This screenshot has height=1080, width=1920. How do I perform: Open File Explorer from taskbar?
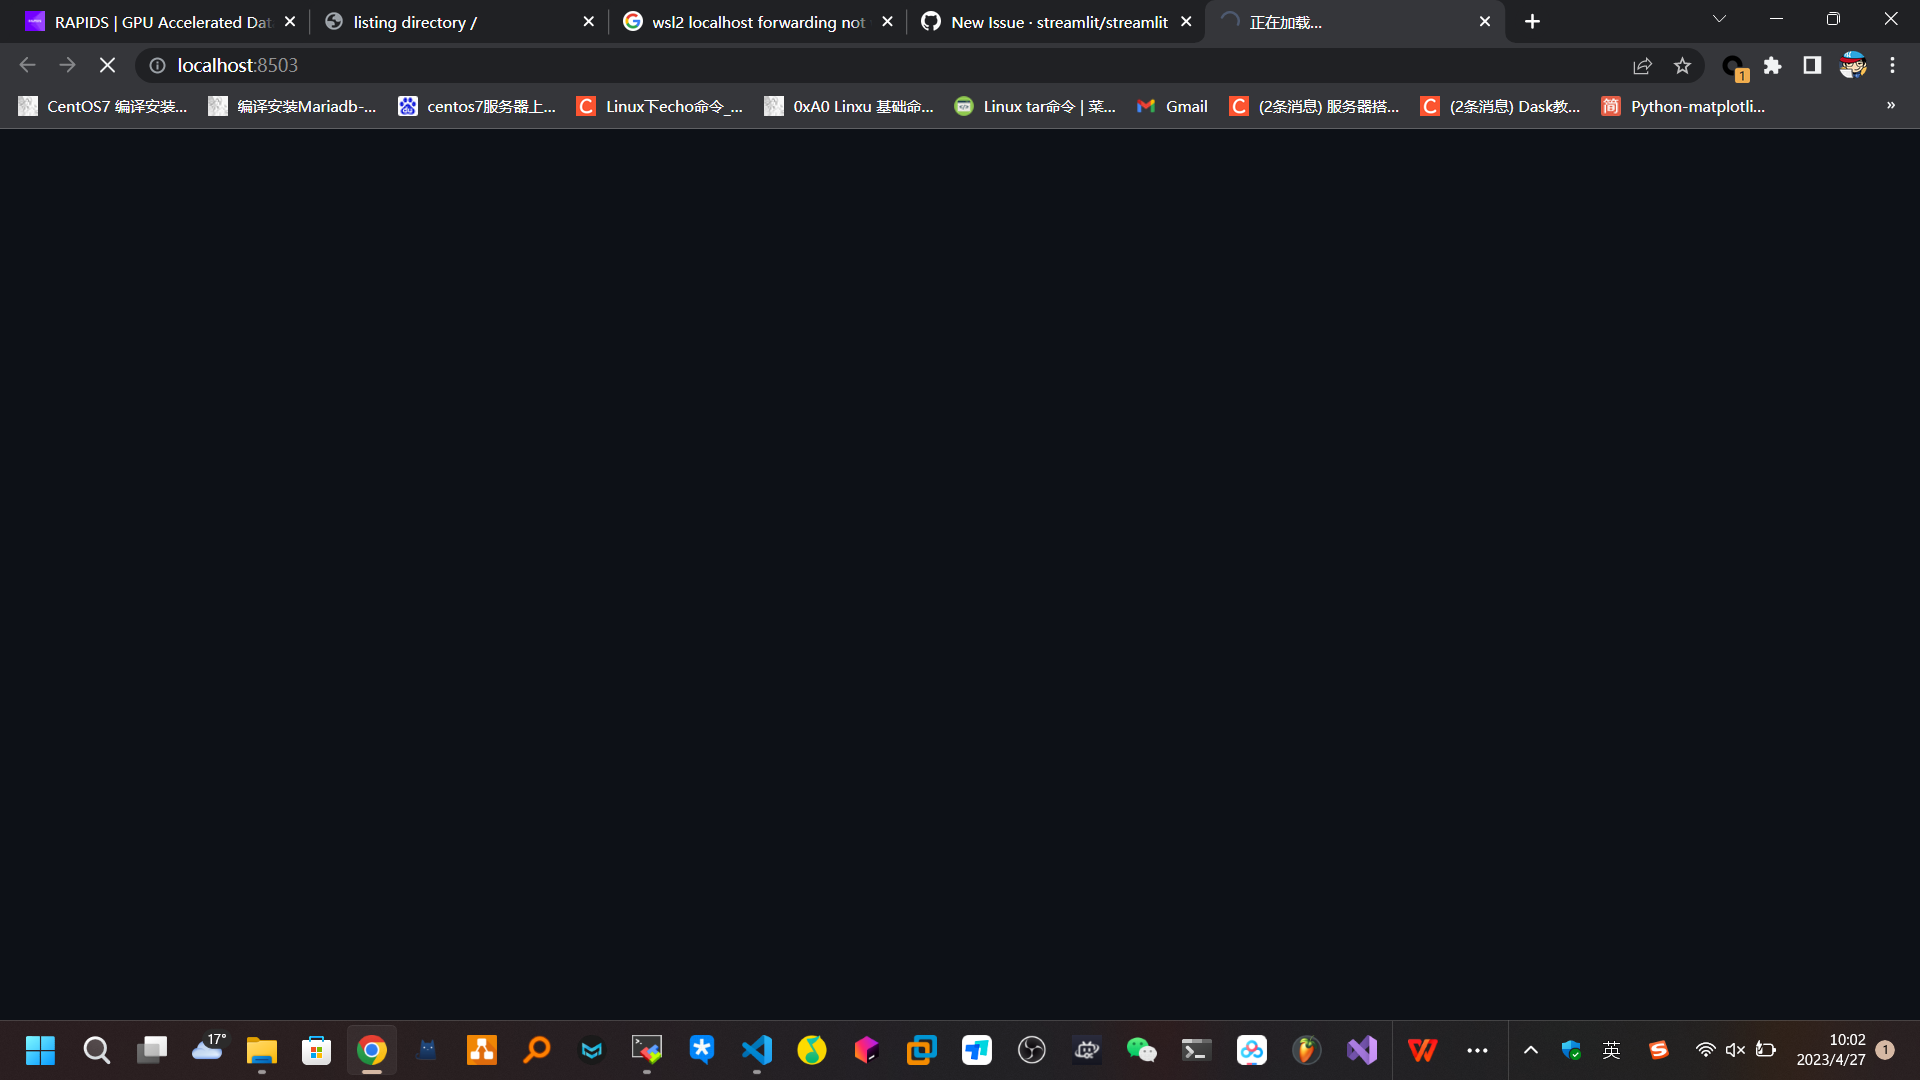[261, 1050]
